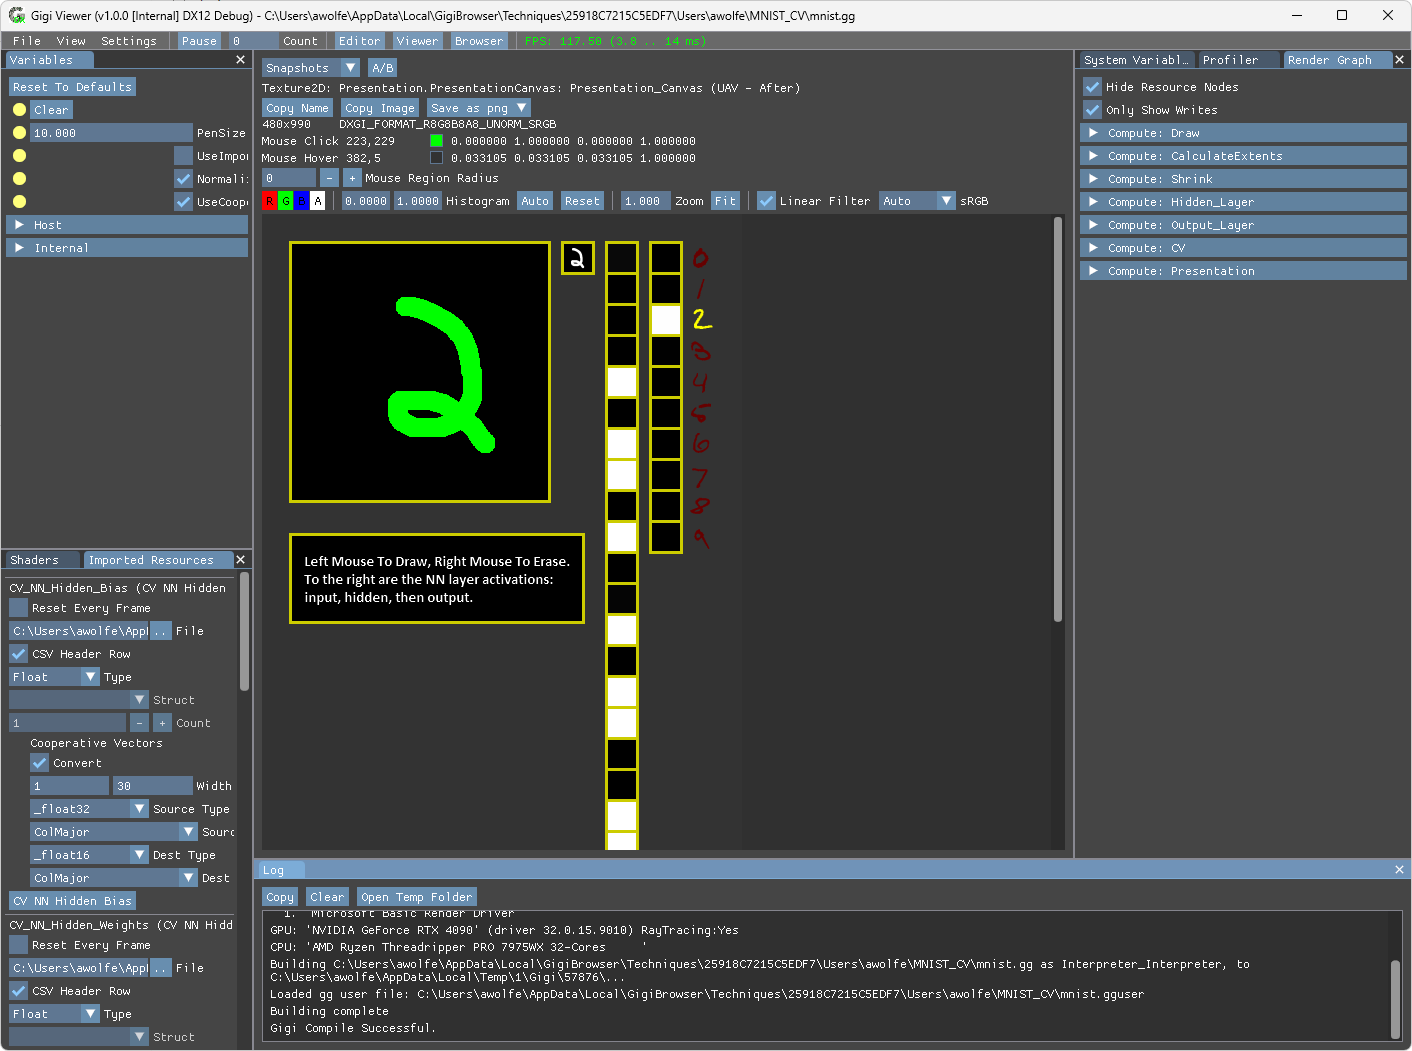
Task: Open the Snapshots dropdown
Action: click(311, 68)
